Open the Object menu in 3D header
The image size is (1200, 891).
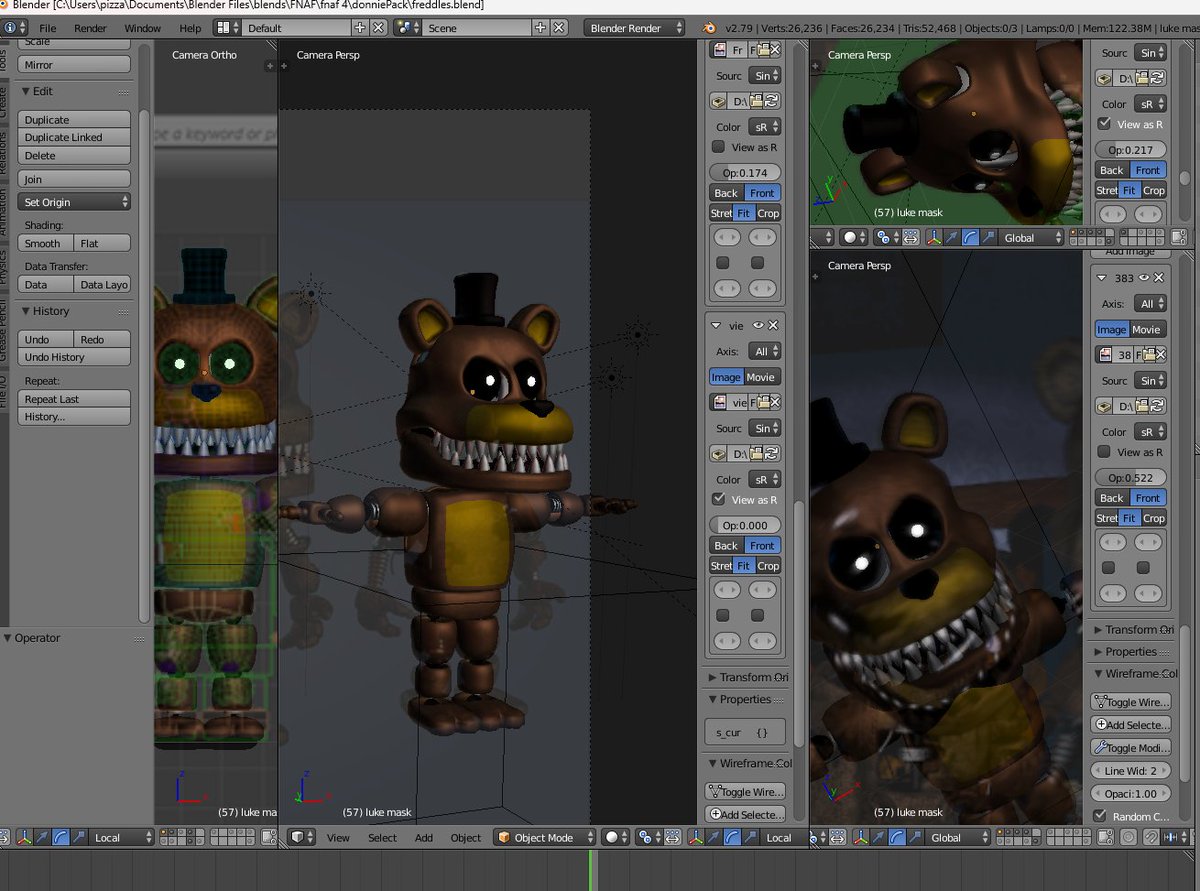pos(465,838)
